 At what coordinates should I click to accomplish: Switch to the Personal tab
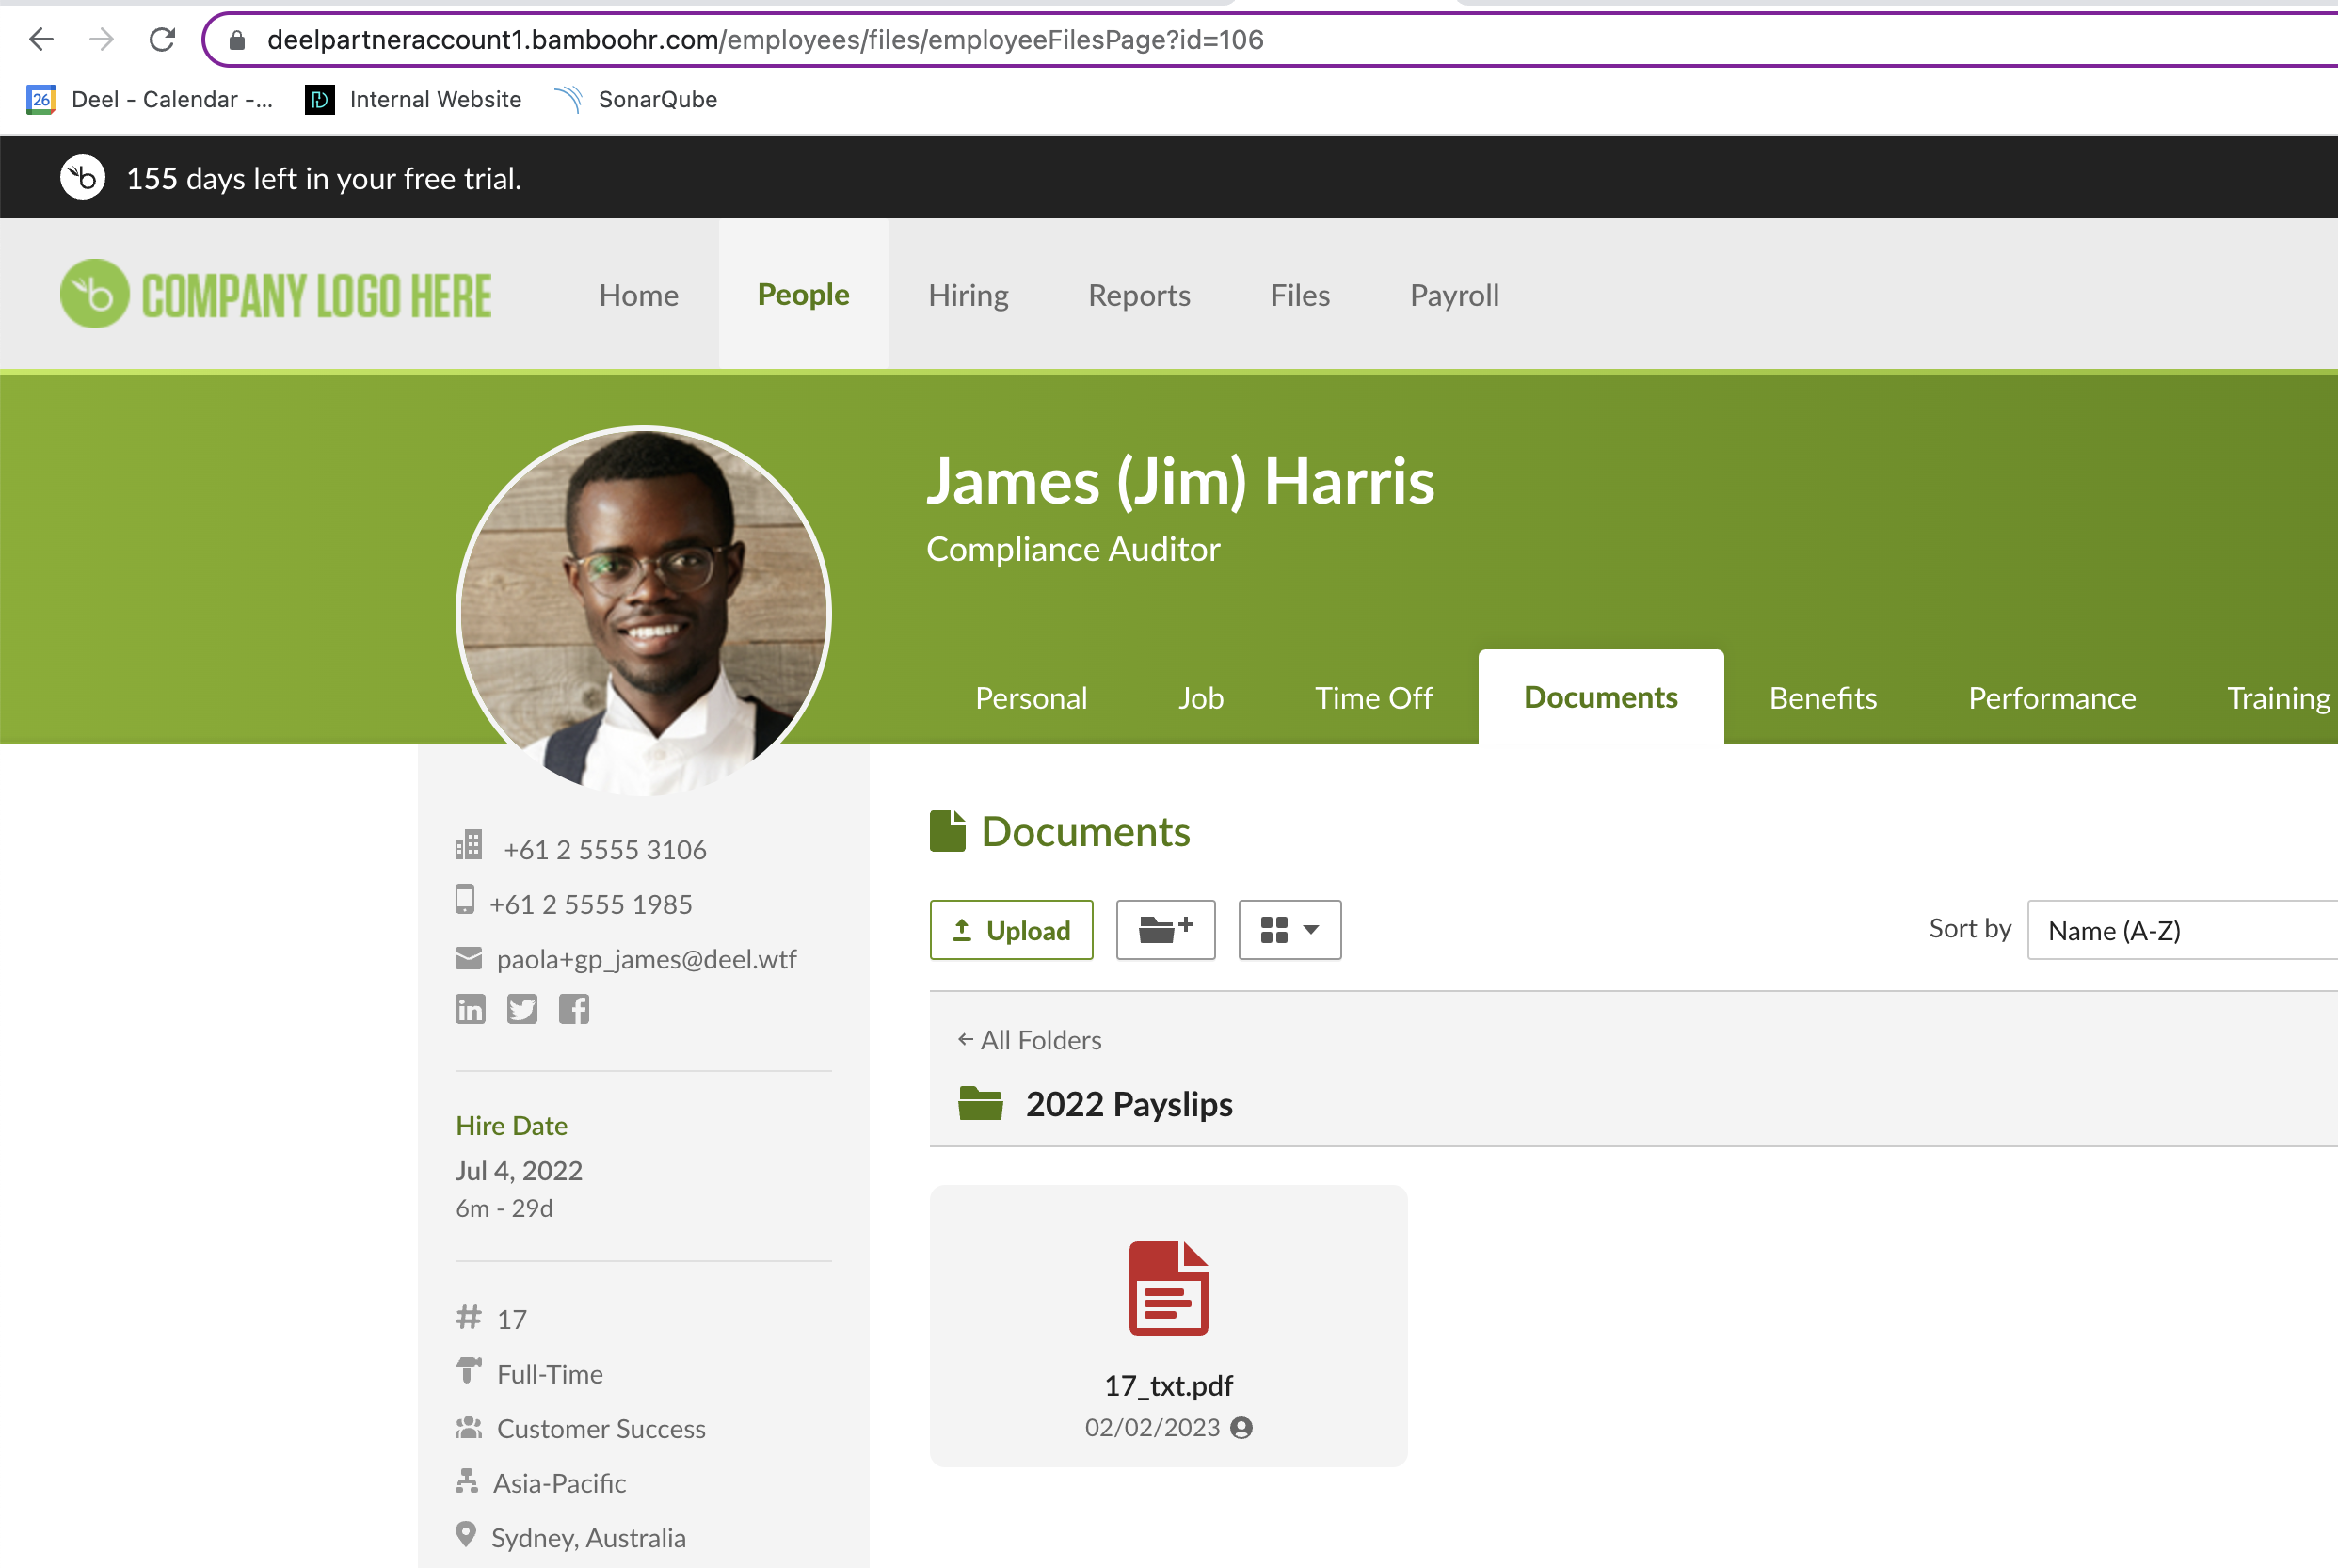tap(1031, 697)
